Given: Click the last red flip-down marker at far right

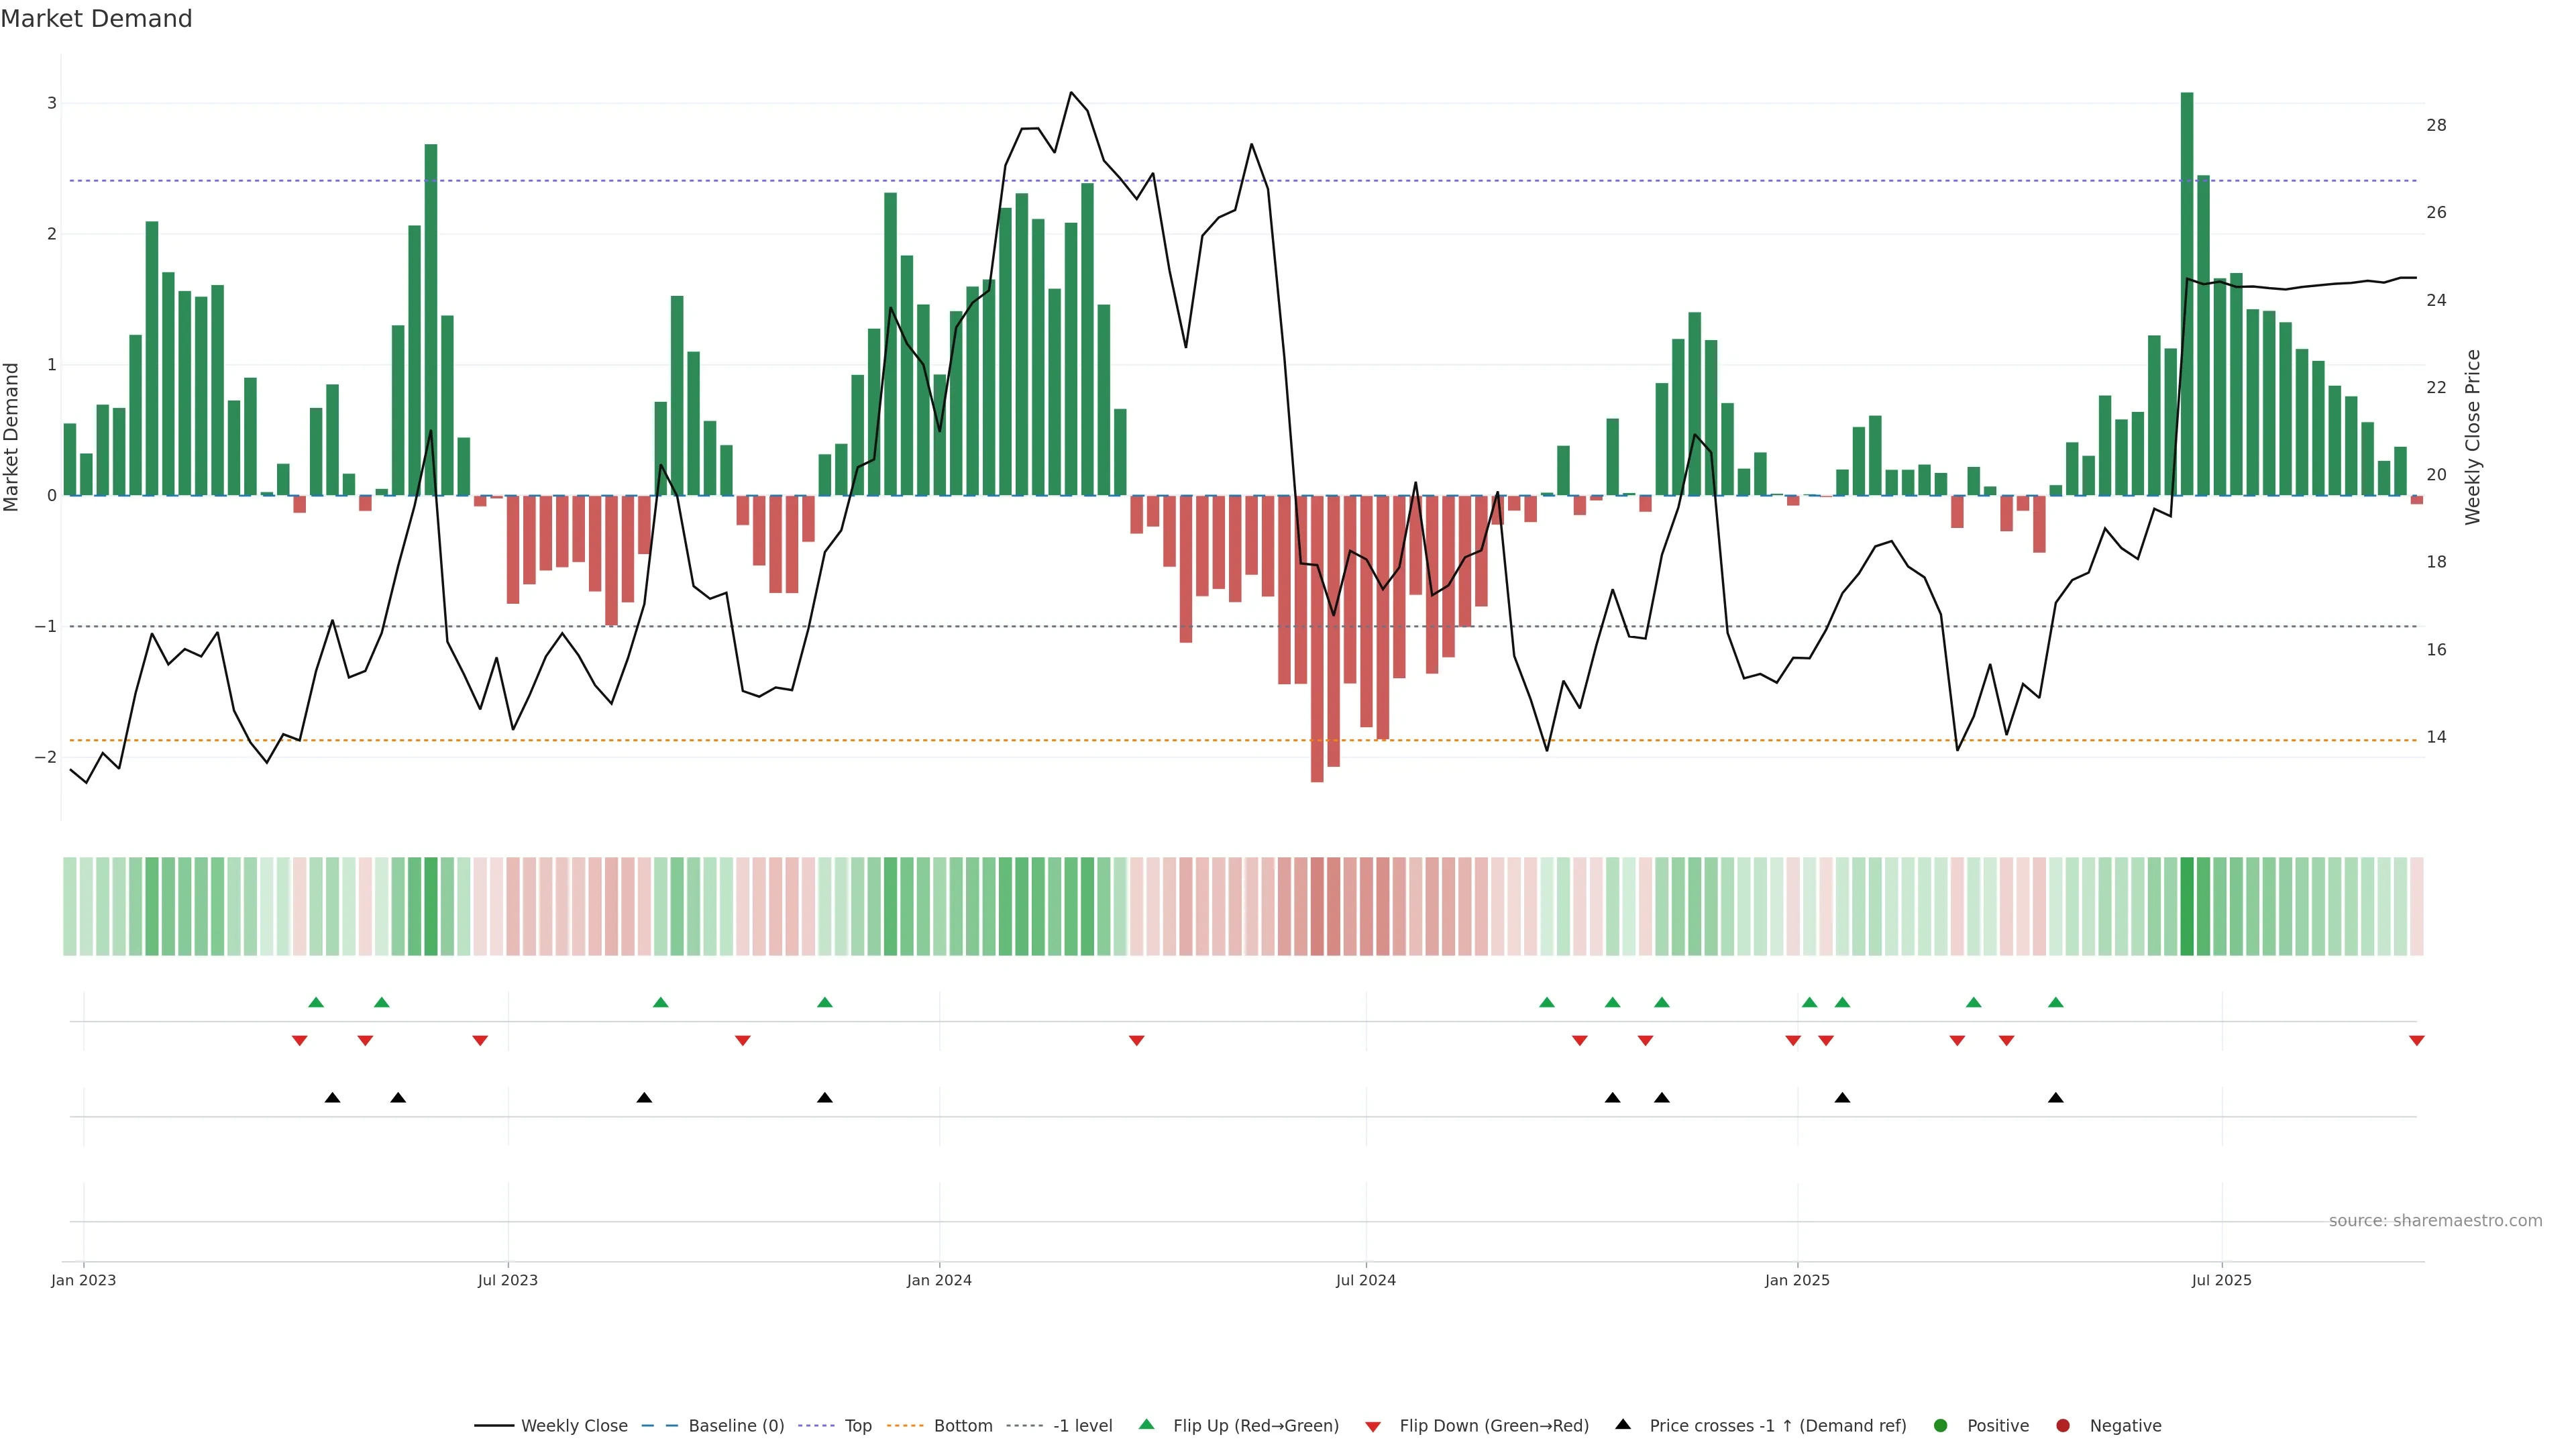Looking at the screenshot, I should point(2417,1041).
